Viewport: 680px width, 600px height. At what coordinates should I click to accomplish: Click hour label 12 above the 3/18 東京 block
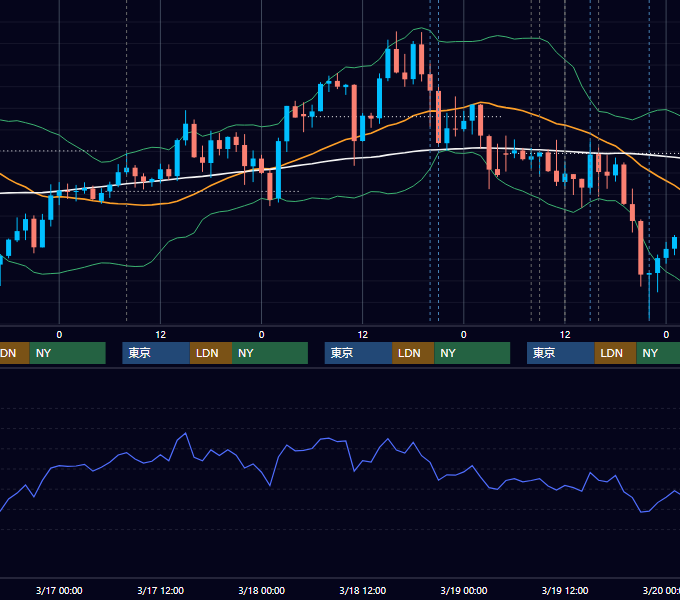click(363, 335)
